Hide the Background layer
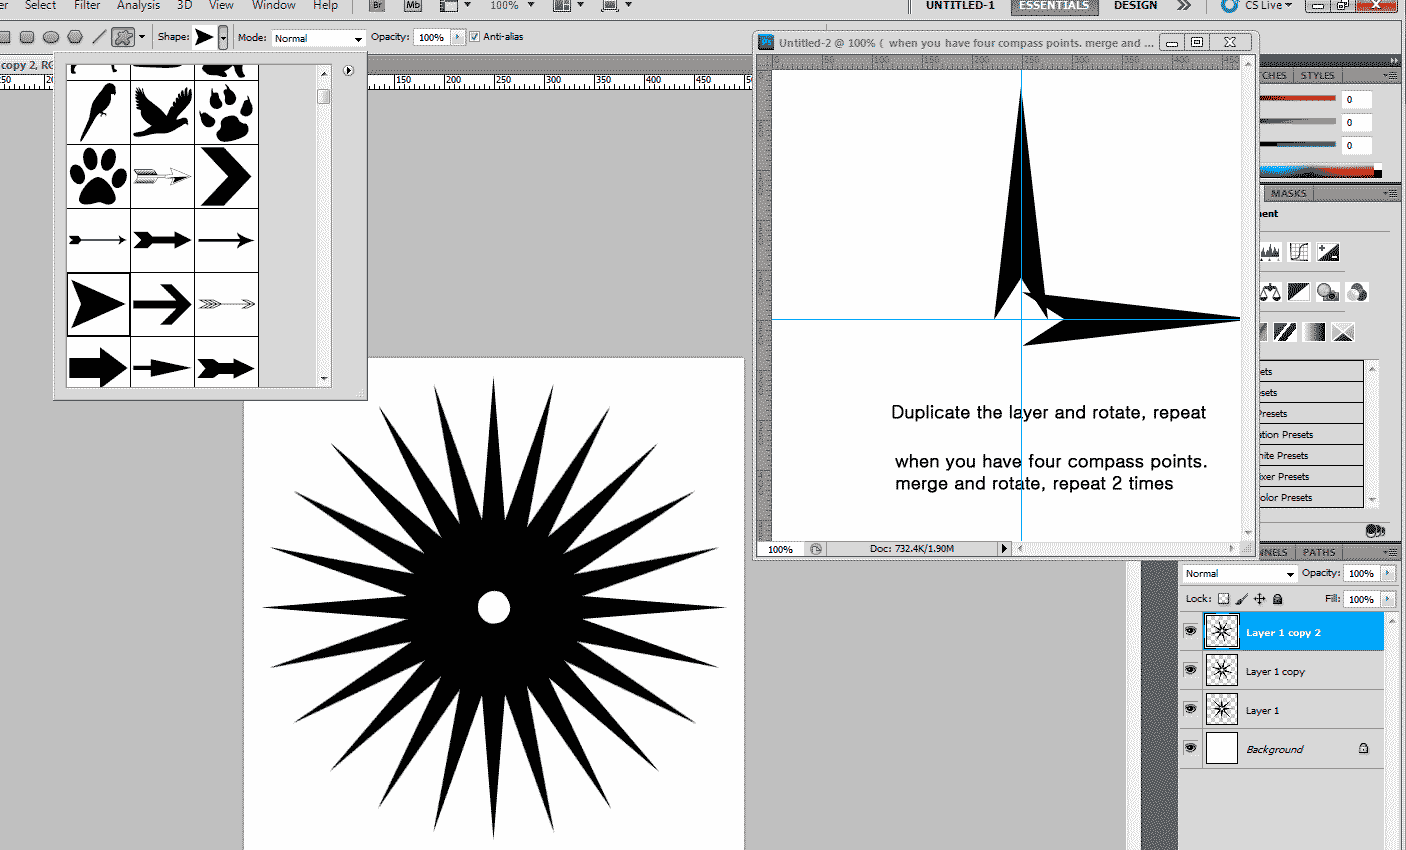 point(1190,748)
